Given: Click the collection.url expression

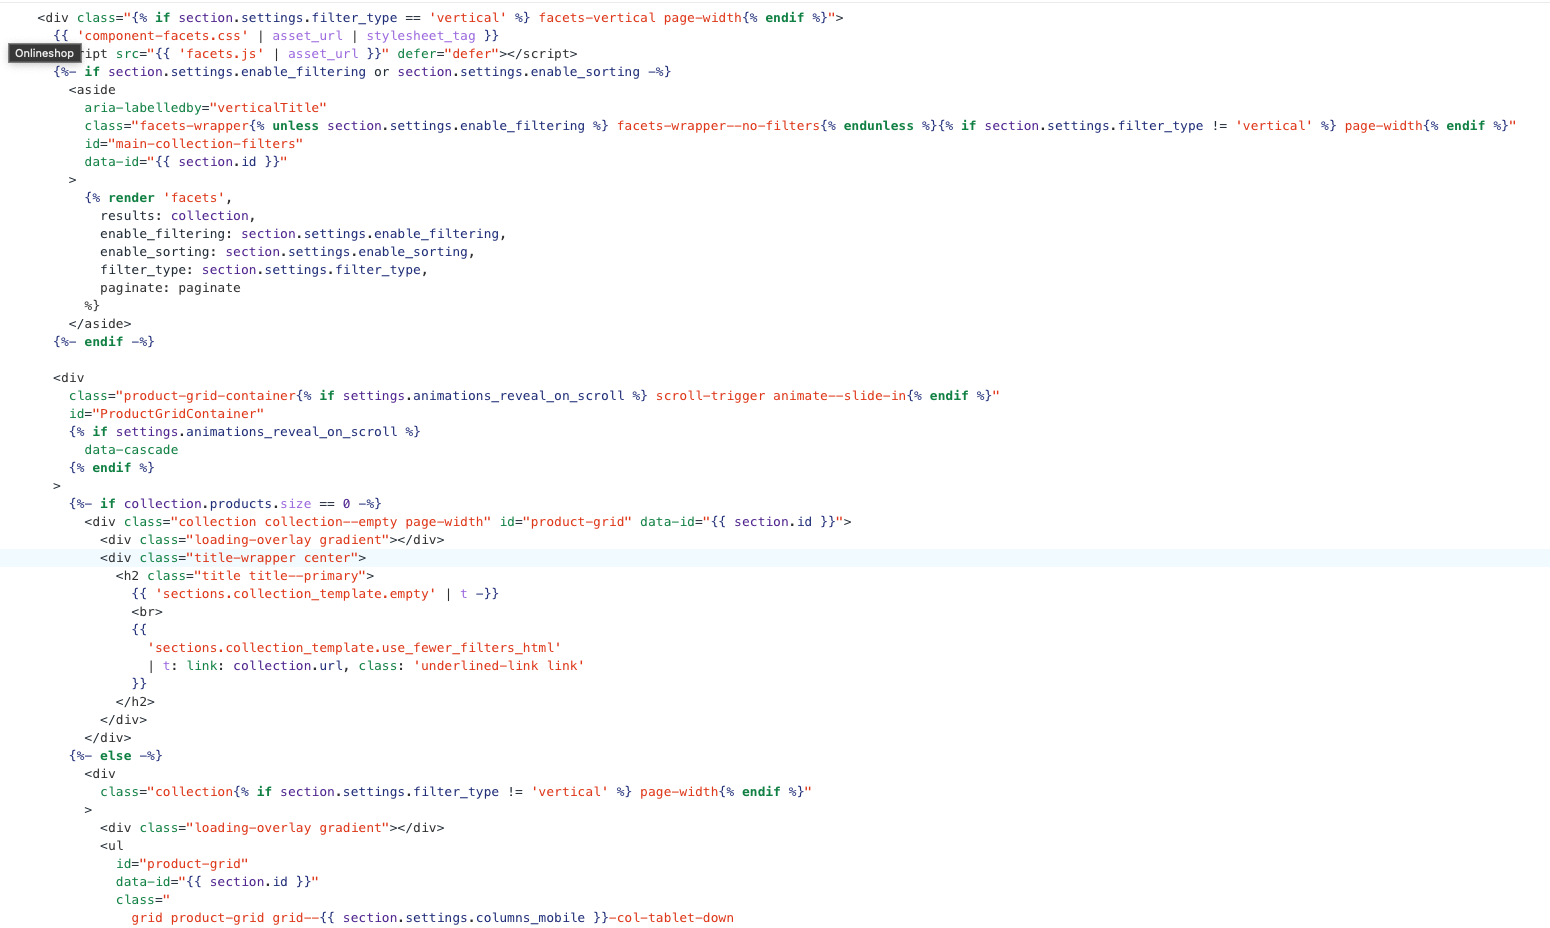Looking at the screenshot, I should coord(287,666).
